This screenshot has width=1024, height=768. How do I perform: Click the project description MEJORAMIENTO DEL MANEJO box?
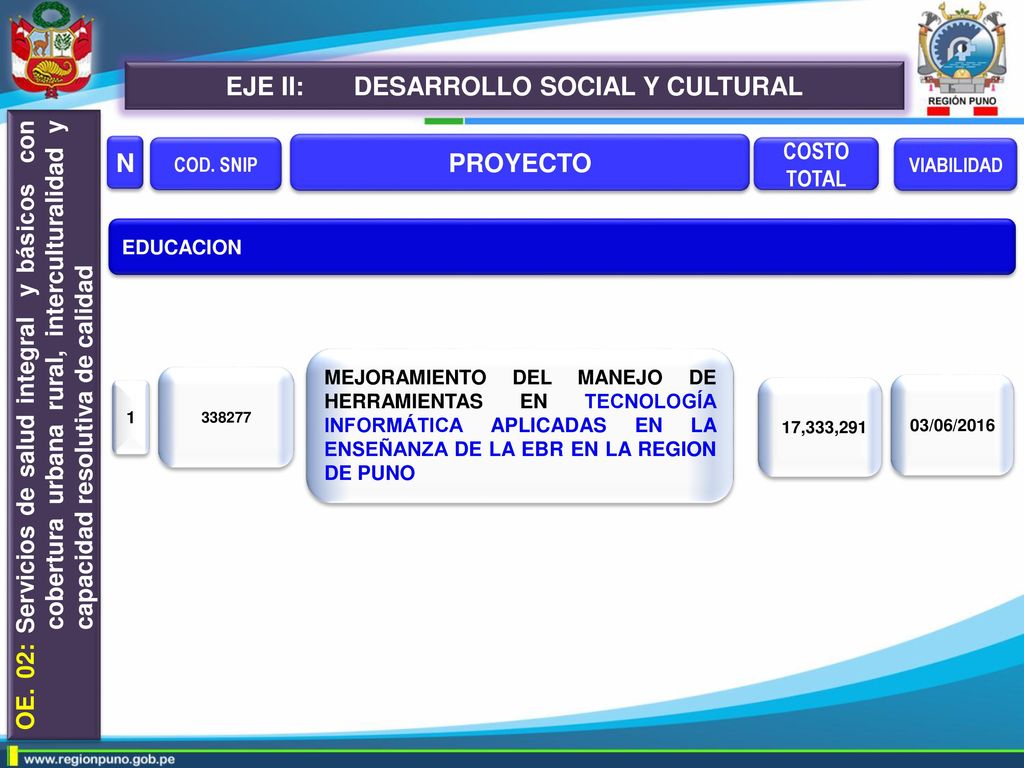coord(520,426)
